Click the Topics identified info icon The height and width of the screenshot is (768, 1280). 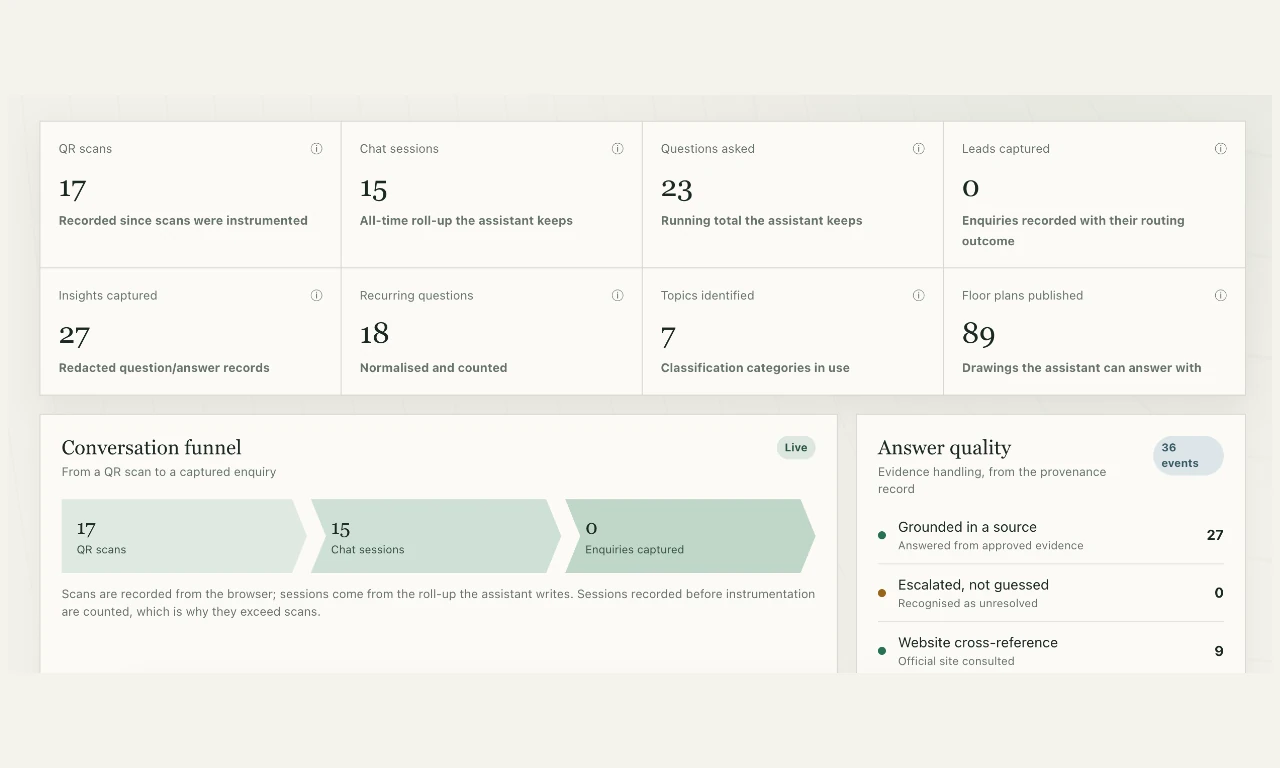pyautogui.click(x=918, y=296)
